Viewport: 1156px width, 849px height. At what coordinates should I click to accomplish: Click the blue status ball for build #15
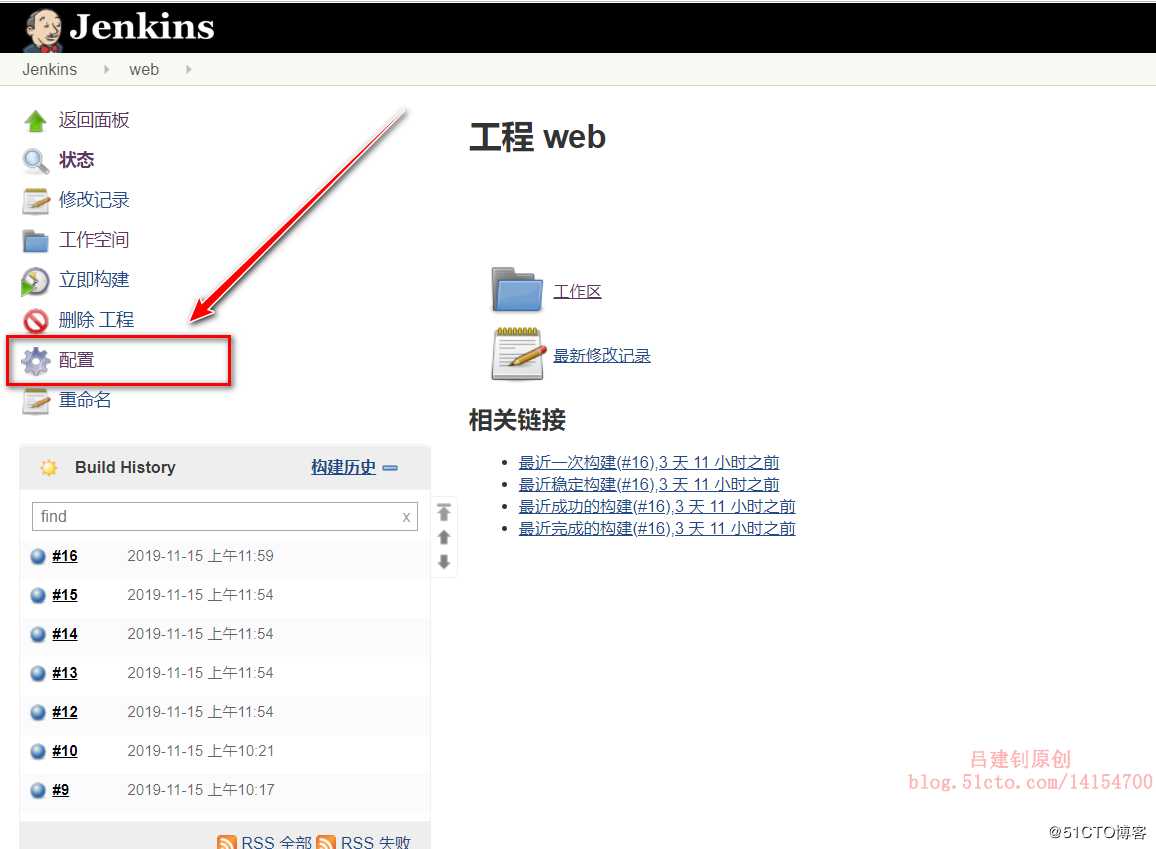tap(38, 595)
